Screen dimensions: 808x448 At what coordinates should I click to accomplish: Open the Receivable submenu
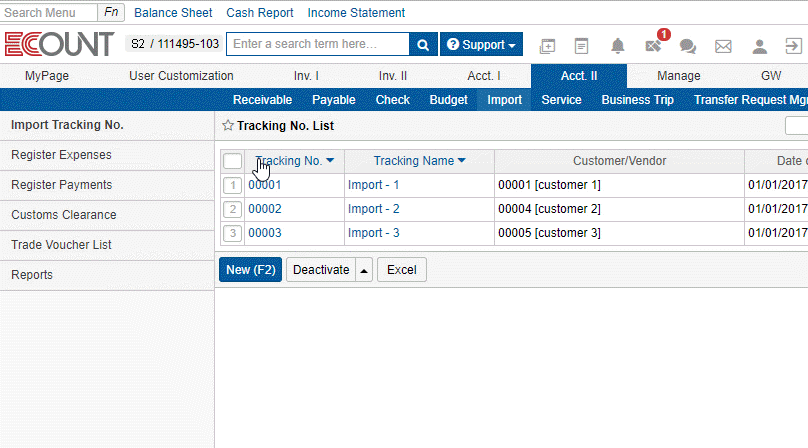262,99
